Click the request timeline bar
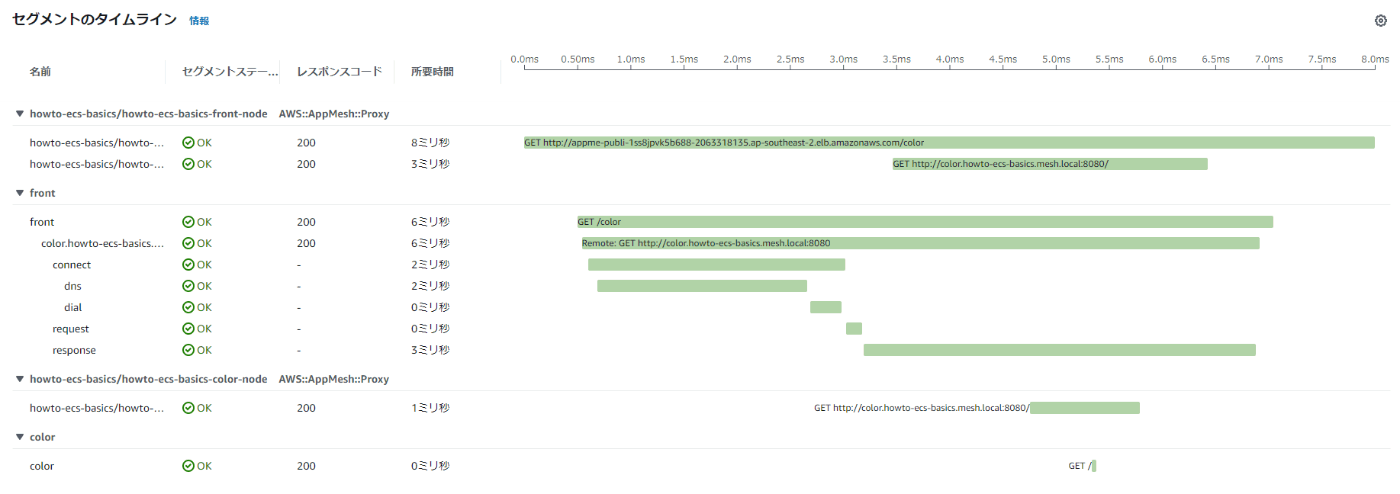This screenshot has width=1400, height=494. coord(854,329)
